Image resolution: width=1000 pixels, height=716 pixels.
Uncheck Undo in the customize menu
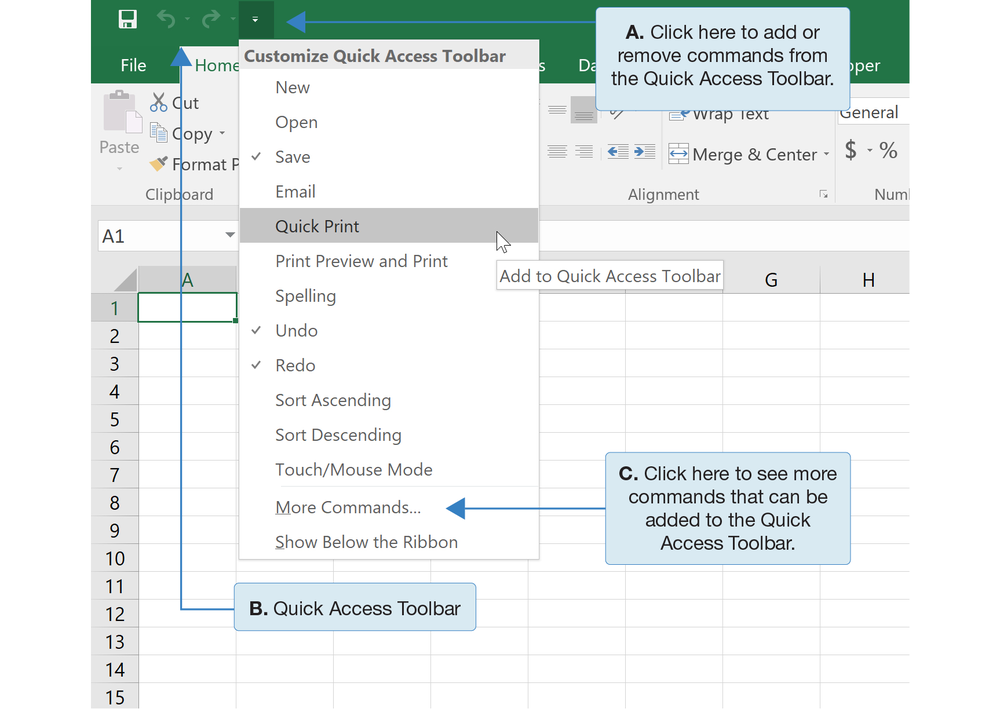point(296,331)
